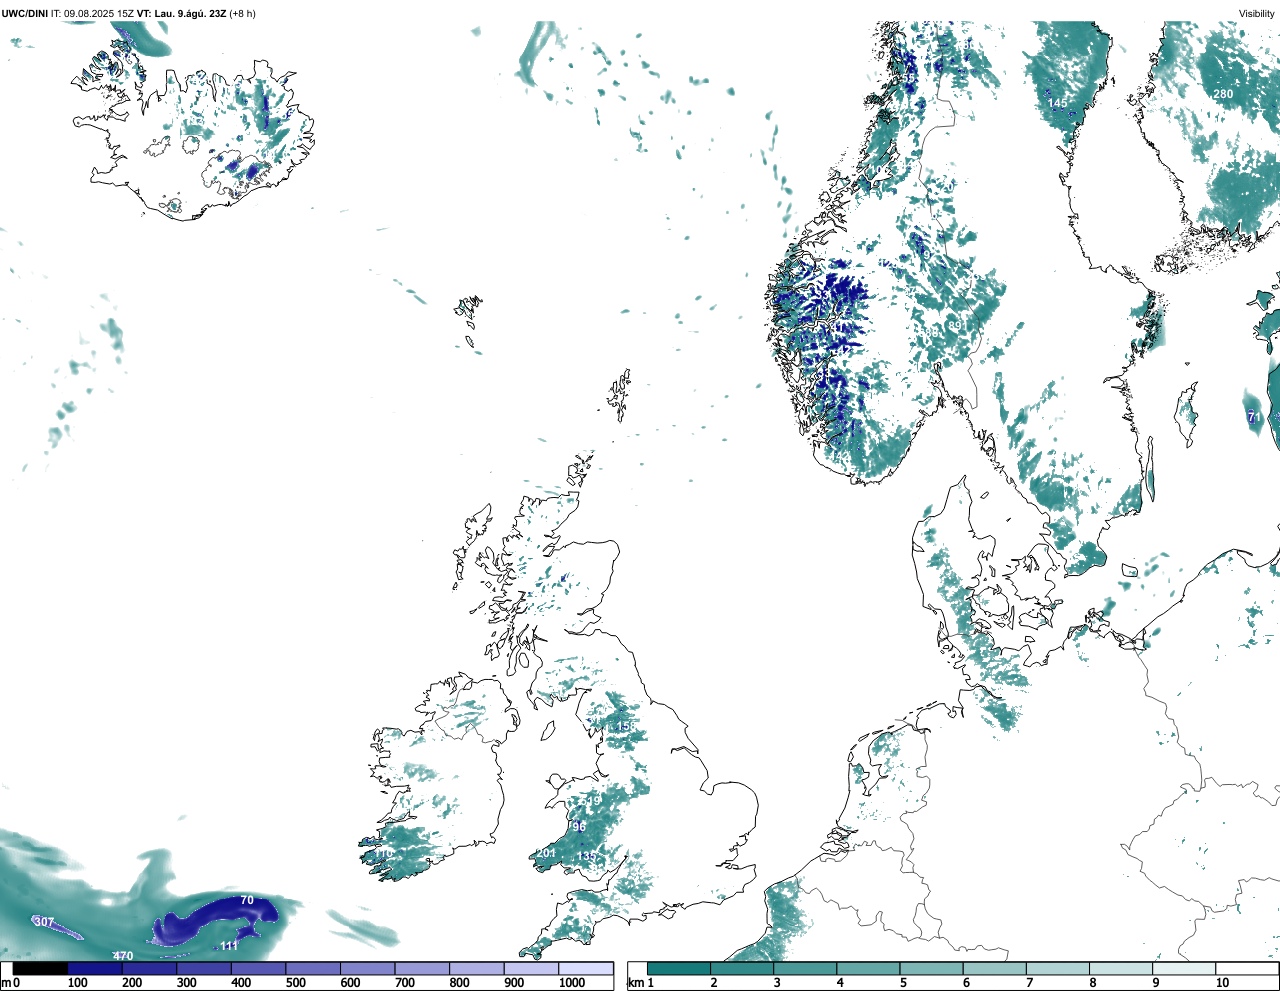Click the 'UWC/DINI' model label
The image size is (1280, 991).
25,13
